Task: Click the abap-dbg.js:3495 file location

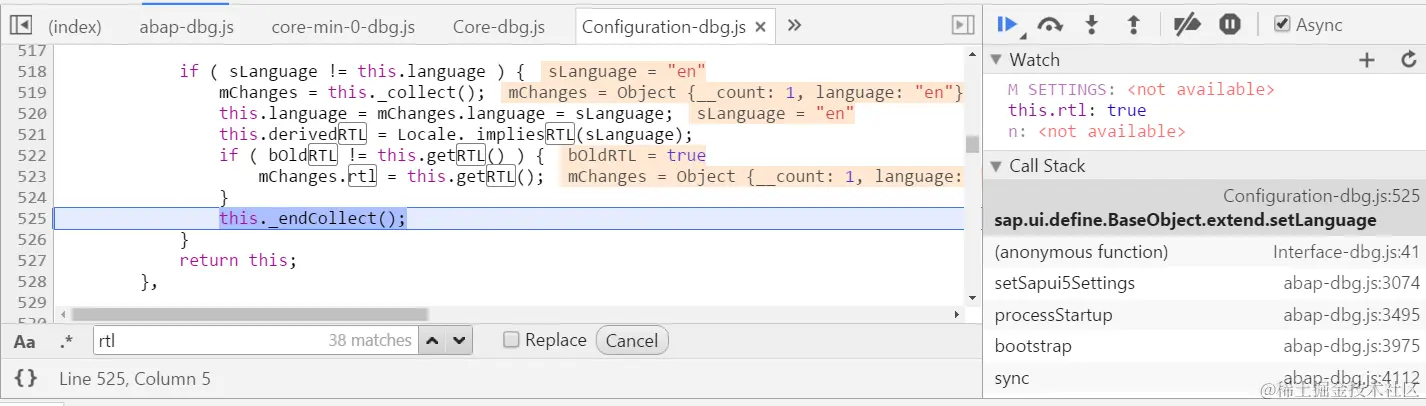Action: coord(1352,315)
